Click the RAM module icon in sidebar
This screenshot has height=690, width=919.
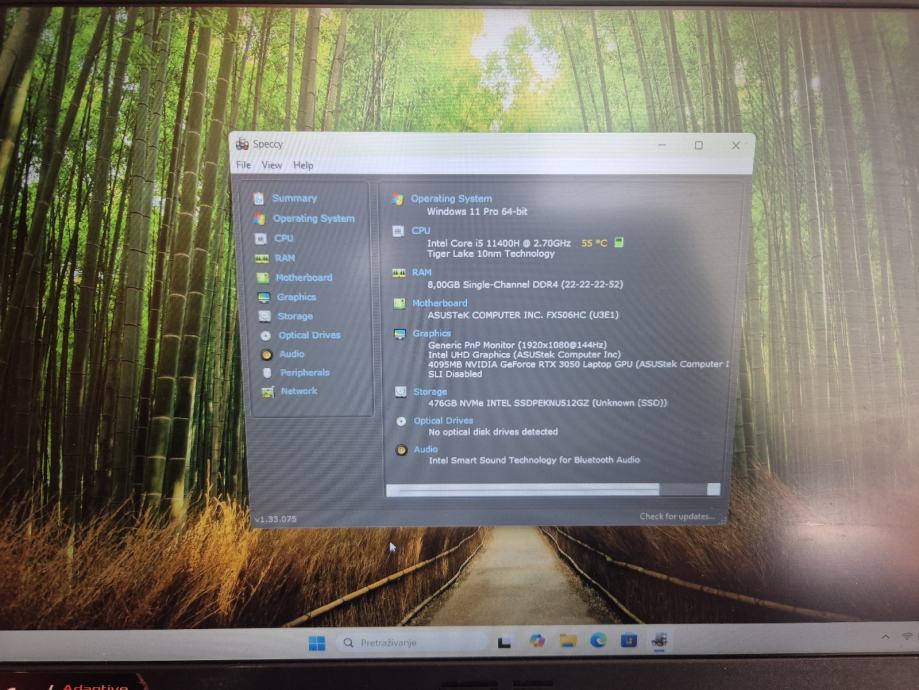261,259
